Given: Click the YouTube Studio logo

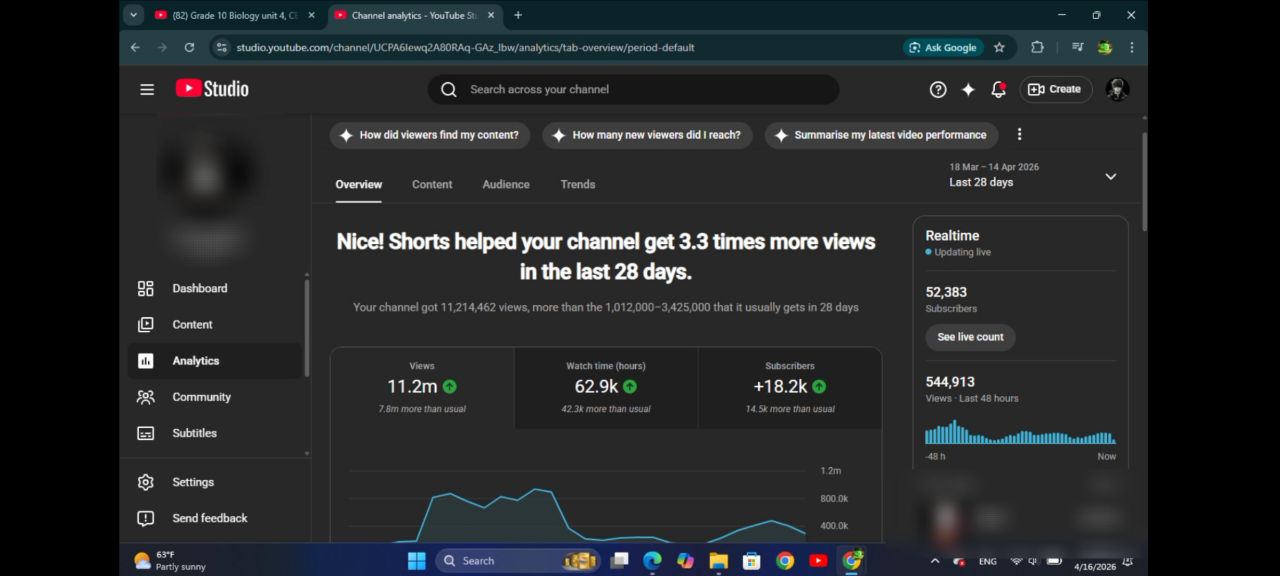Looking at the screenshot, I should click(x=212, y=89).
